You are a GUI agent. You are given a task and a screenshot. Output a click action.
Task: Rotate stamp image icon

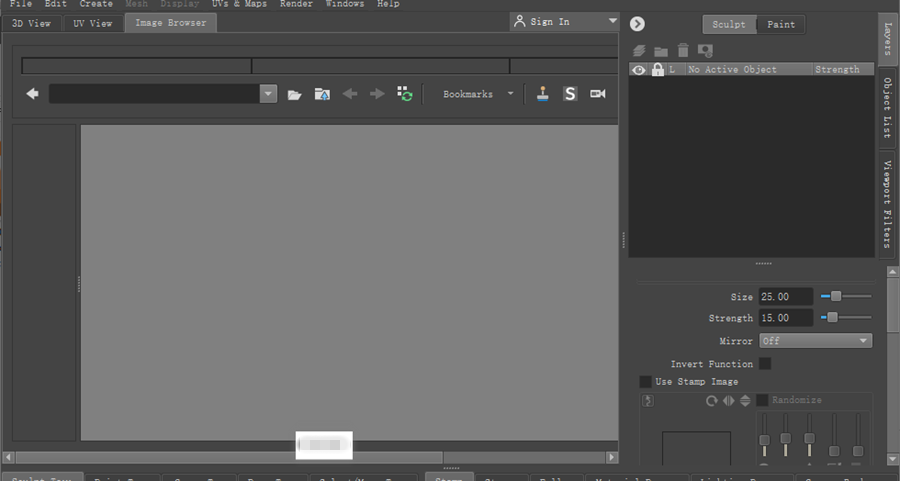[x=712, y=401]
